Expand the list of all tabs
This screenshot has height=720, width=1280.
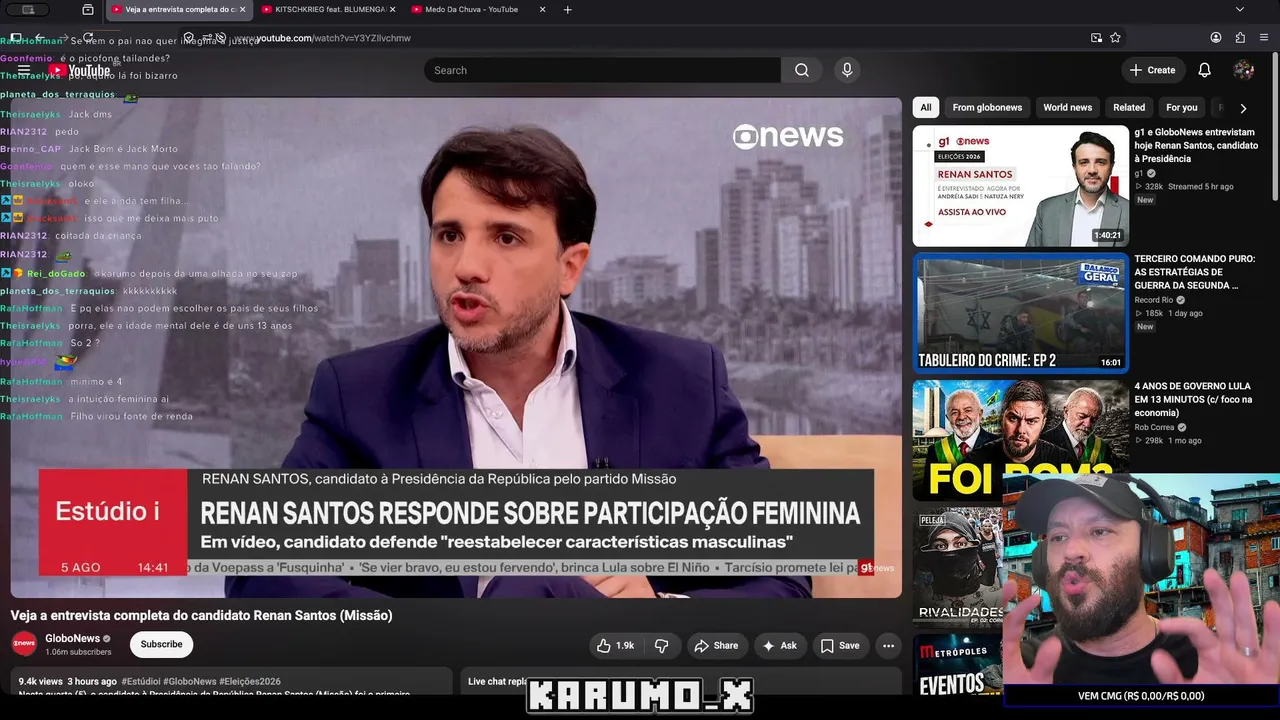tap(1240, 10)
